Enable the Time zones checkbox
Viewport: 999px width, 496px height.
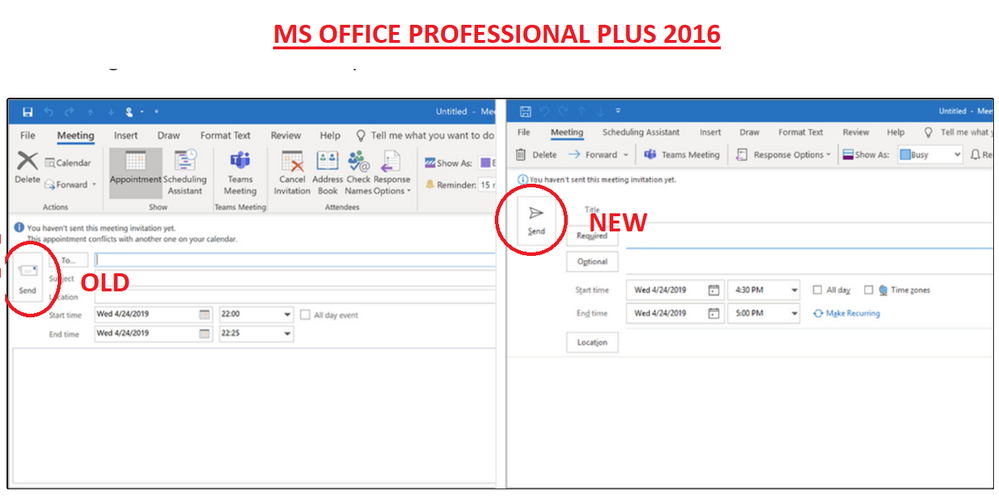point(868,290)
